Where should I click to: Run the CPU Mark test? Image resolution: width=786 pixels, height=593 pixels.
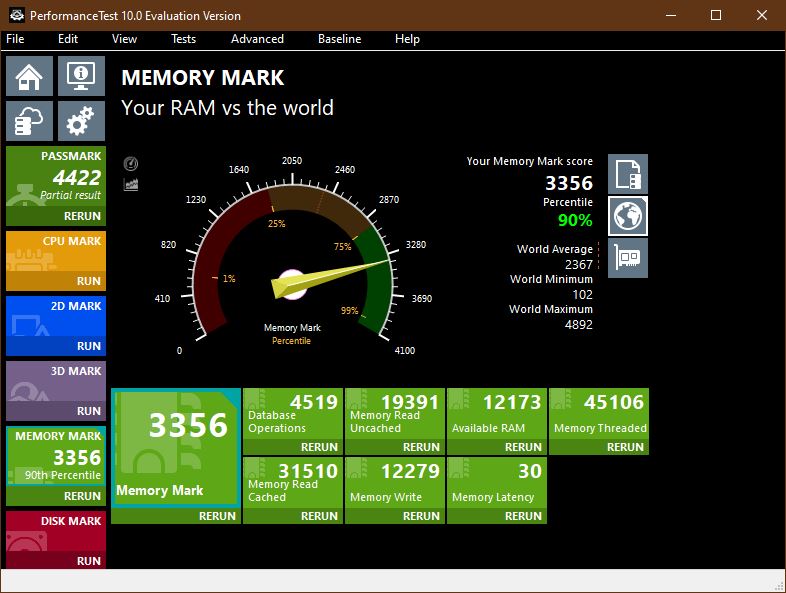[56, 281]
